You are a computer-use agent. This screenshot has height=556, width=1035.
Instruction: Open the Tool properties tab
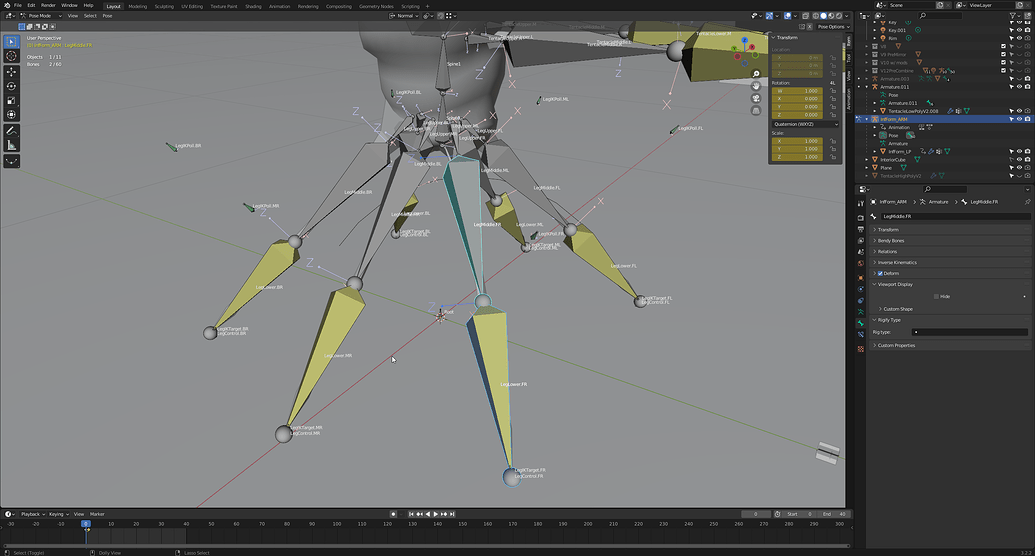861,203
